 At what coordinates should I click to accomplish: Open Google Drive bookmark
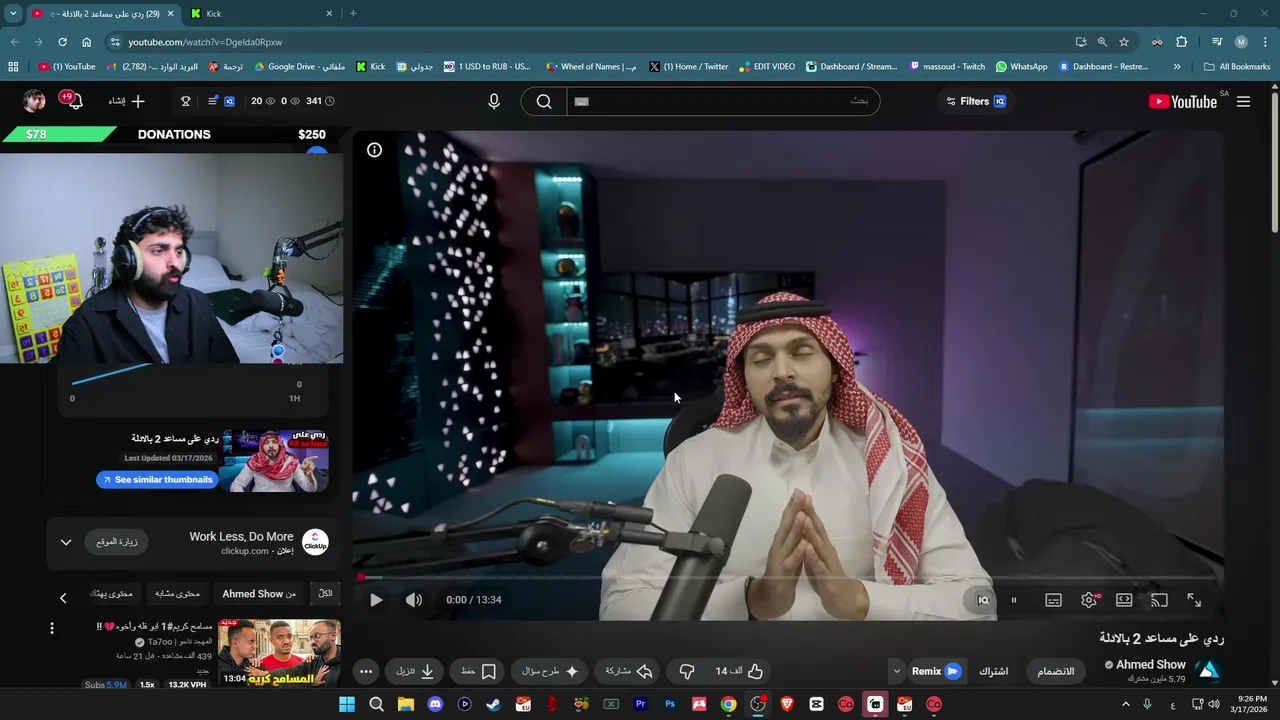[x=301, y=67]
